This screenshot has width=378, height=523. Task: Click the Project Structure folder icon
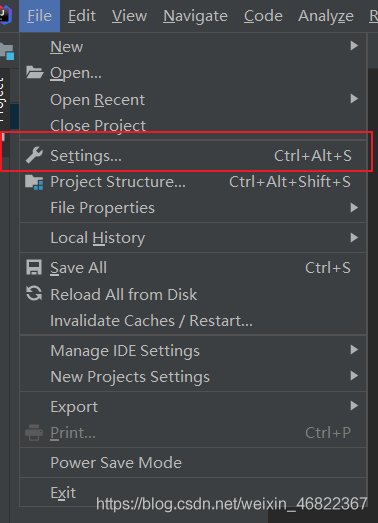tap(34, 182)
